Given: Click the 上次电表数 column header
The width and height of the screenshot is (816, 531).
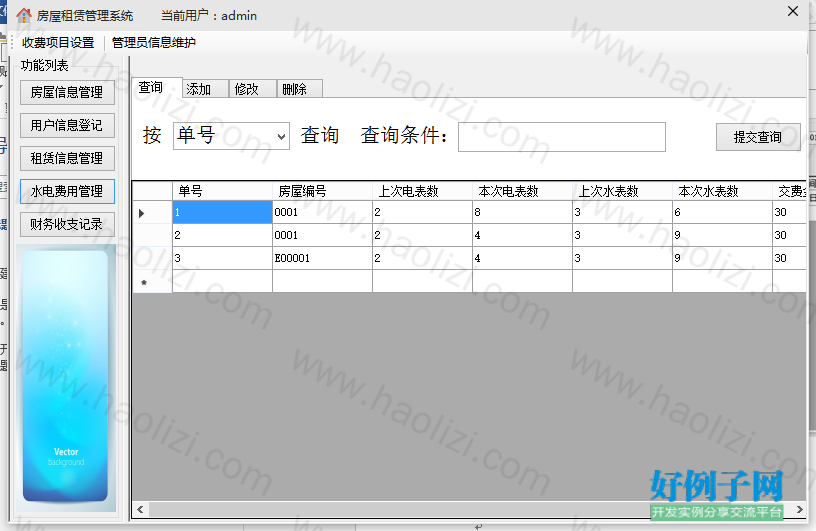Looking at the screenshot, I should point(422,191).
